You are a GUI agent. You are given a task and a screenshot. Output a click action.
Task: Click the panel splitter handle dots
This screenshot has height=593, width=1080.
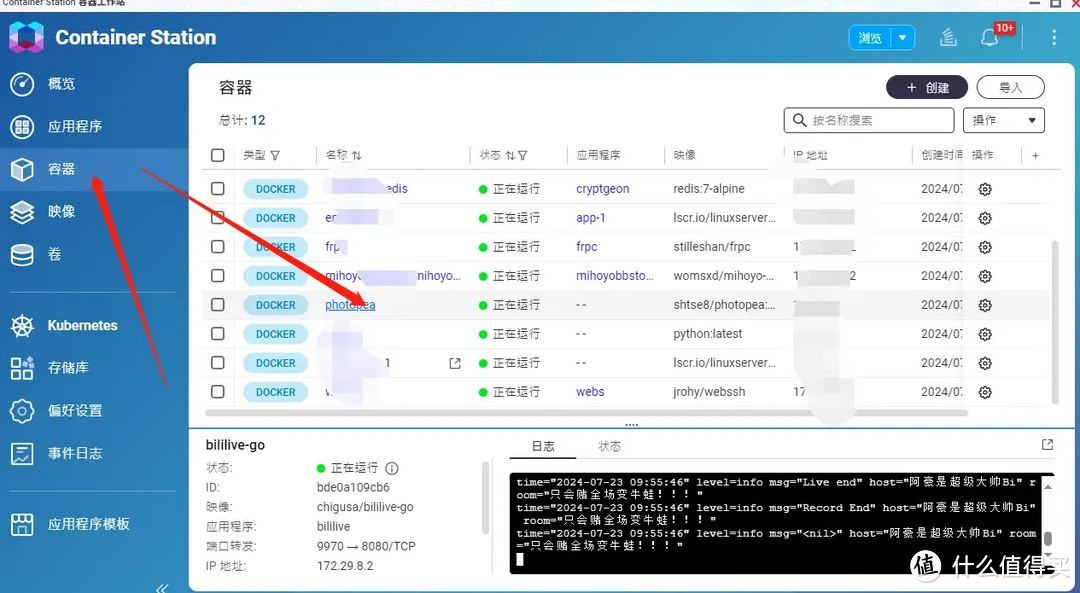(632, 425)
